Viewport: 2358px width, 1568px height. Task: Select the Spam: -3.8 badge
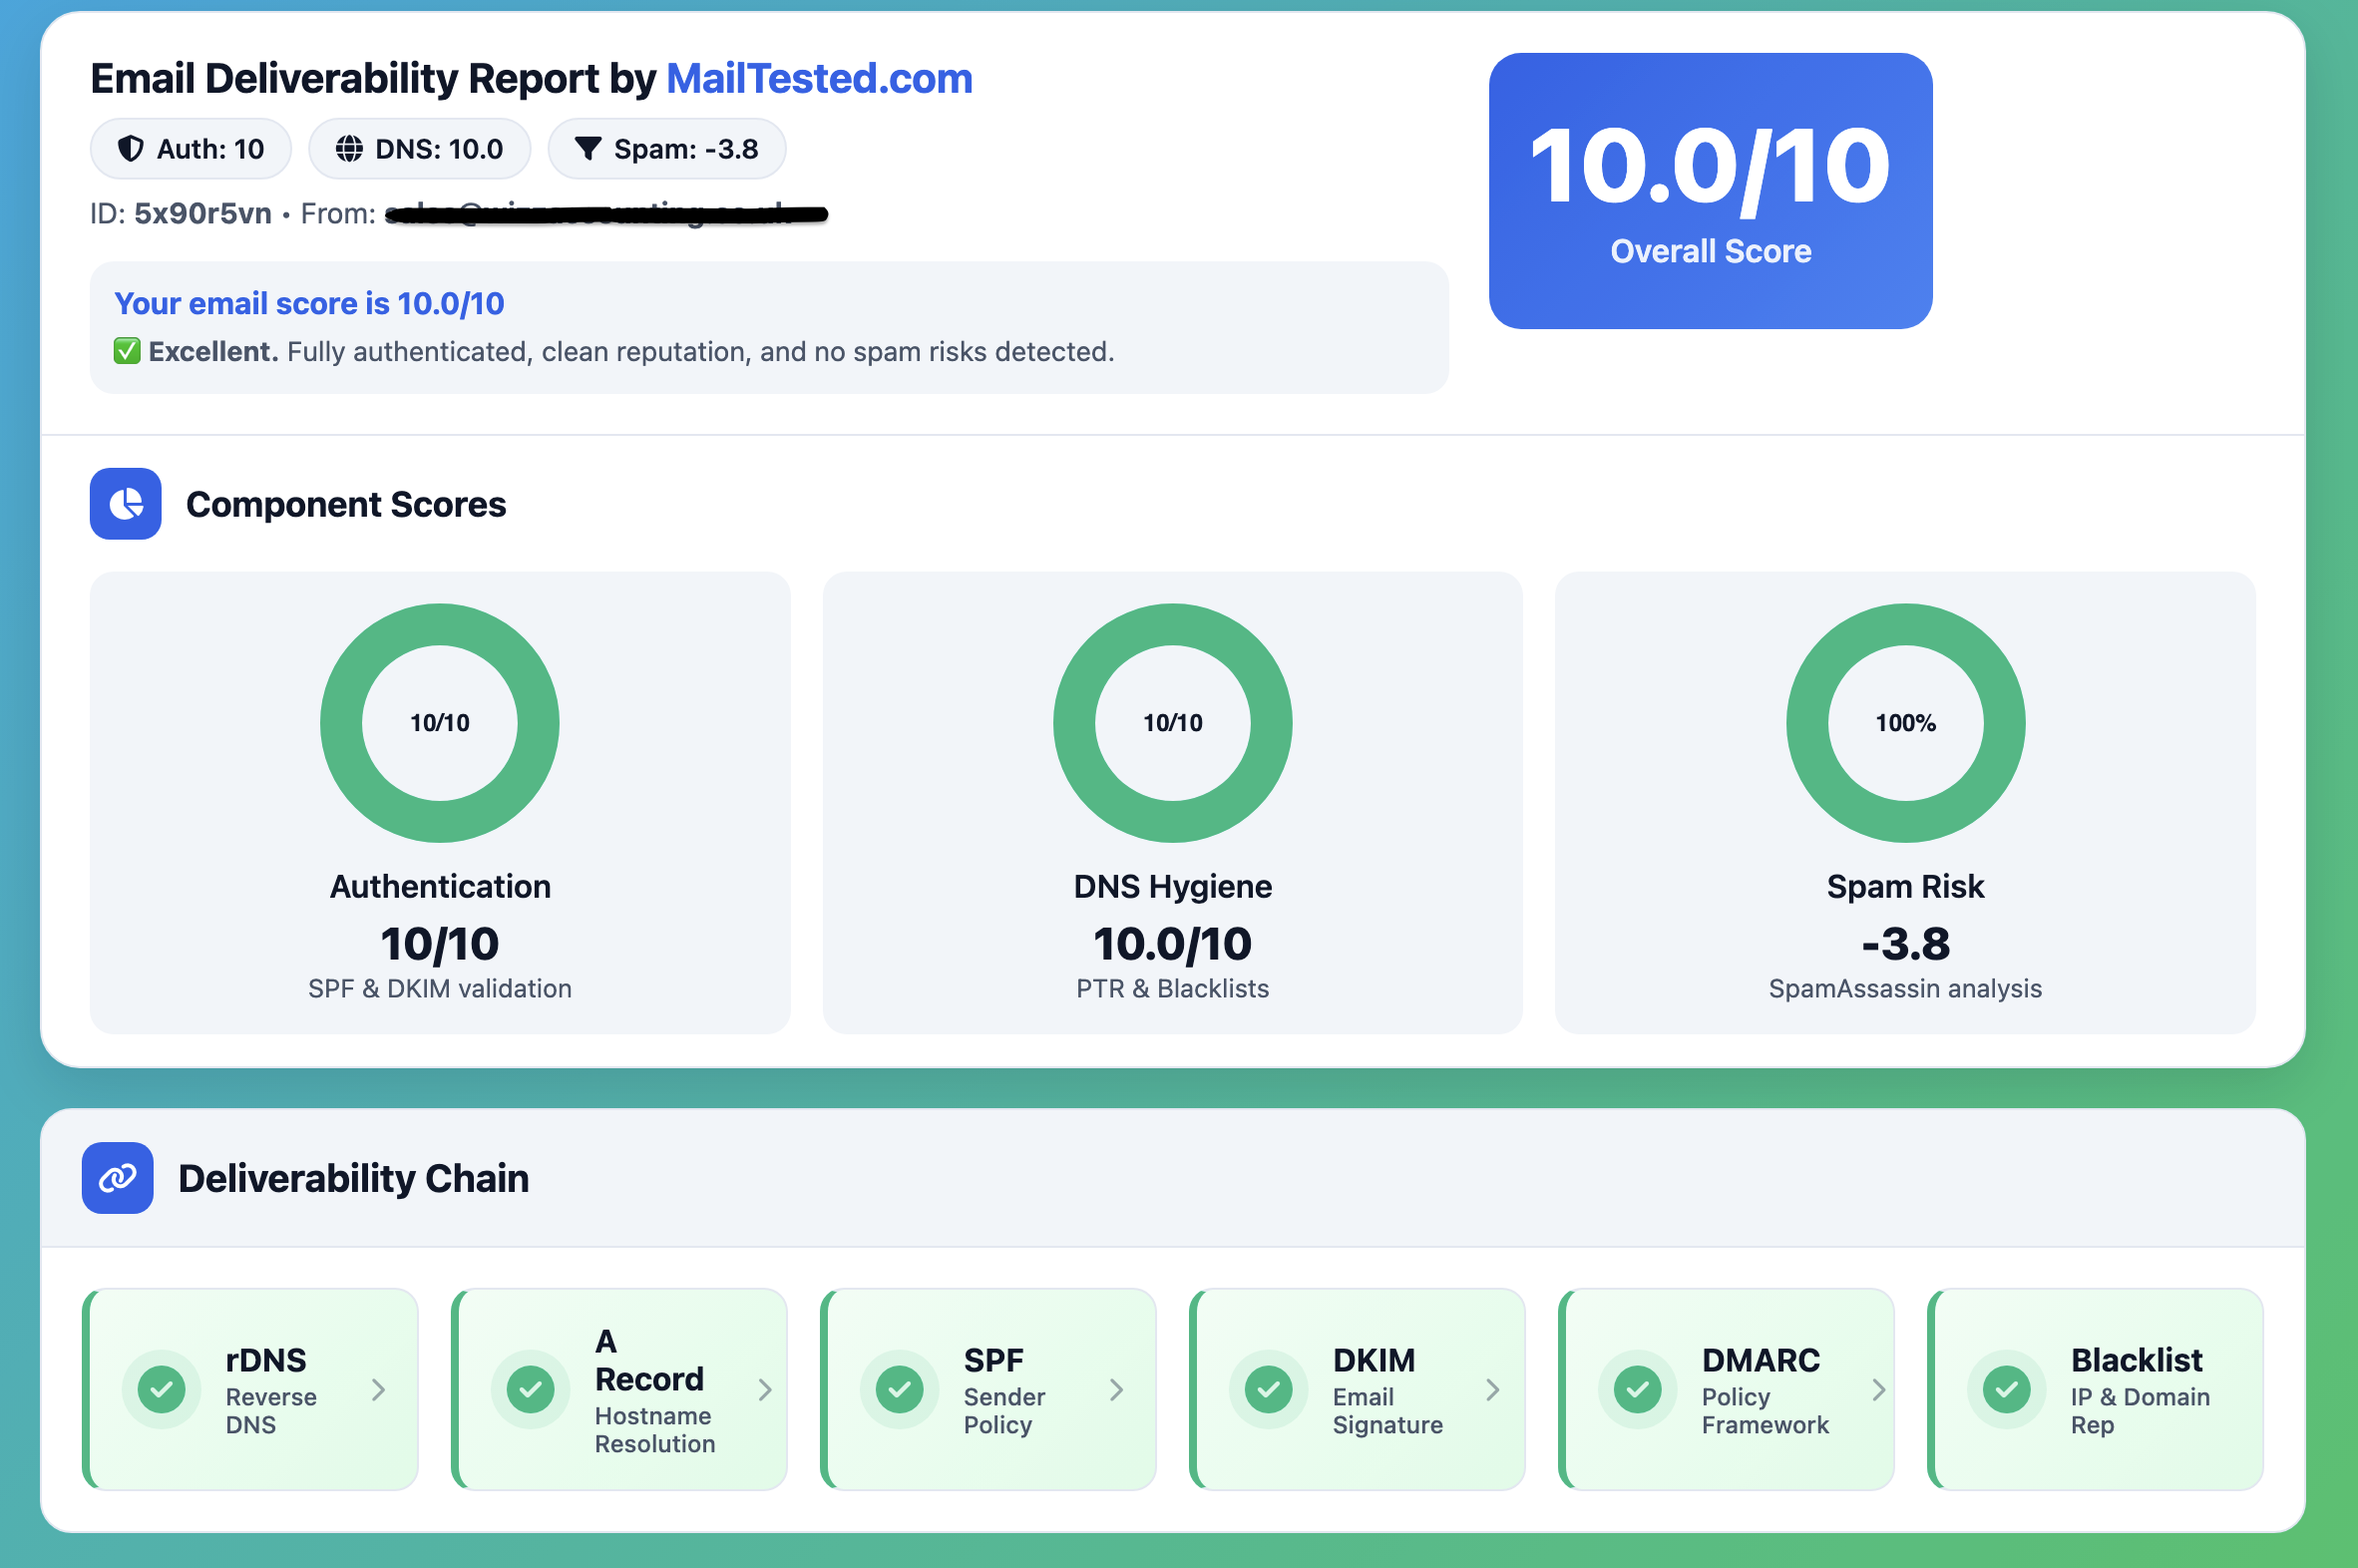[666, 148]
